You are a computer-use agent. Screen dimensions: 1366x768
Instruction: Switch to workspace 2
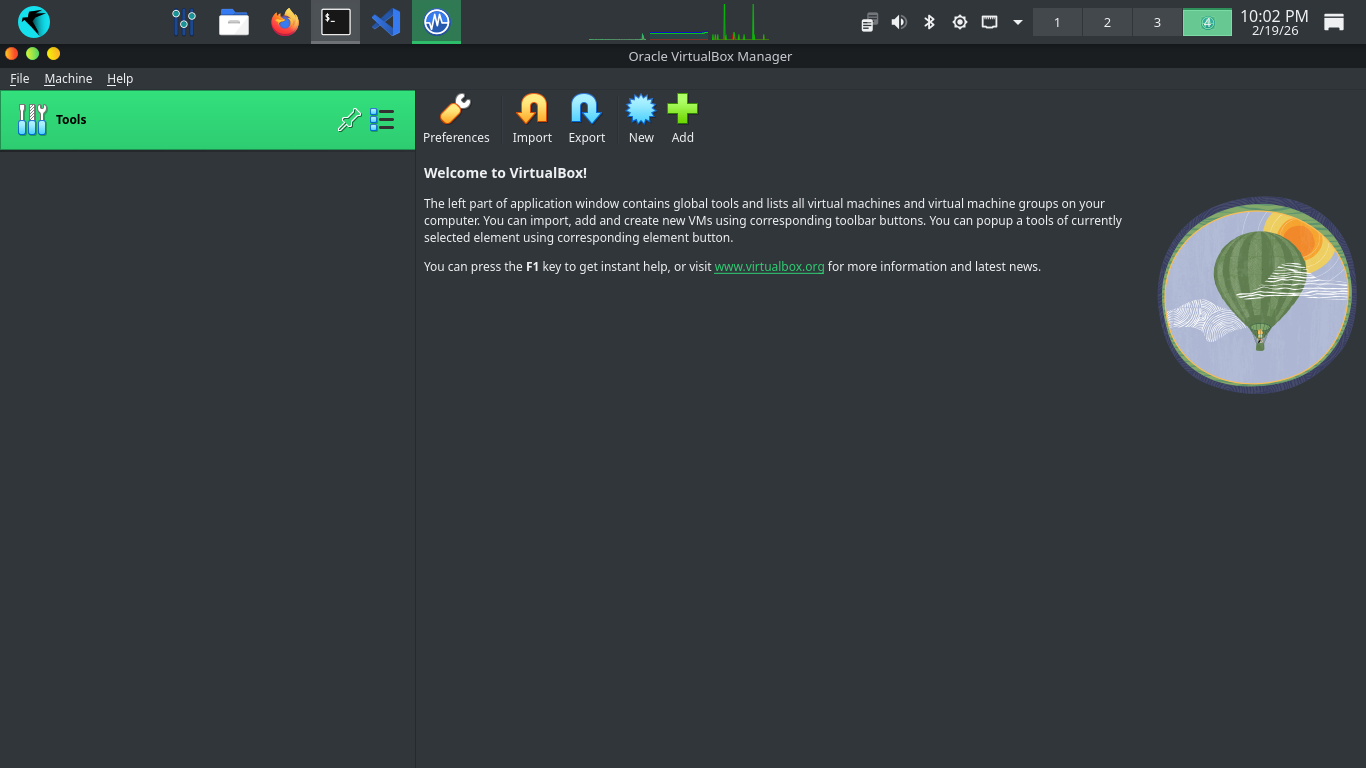point(1107,22)
